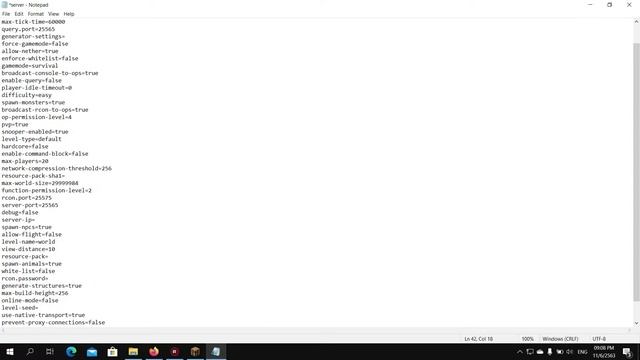Open the OneDrive cloud tray icon

tap(540, 352)
